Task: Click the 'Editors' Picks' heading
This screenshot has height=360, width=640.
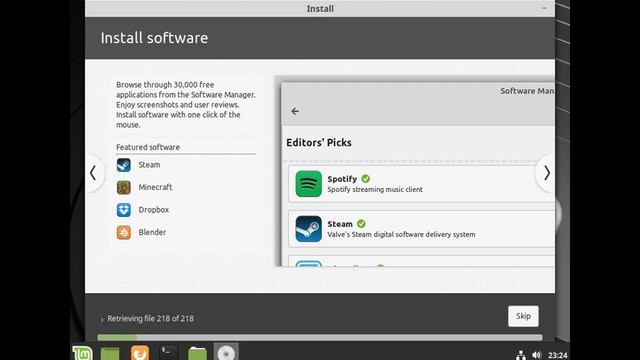Action: (319, 142)
